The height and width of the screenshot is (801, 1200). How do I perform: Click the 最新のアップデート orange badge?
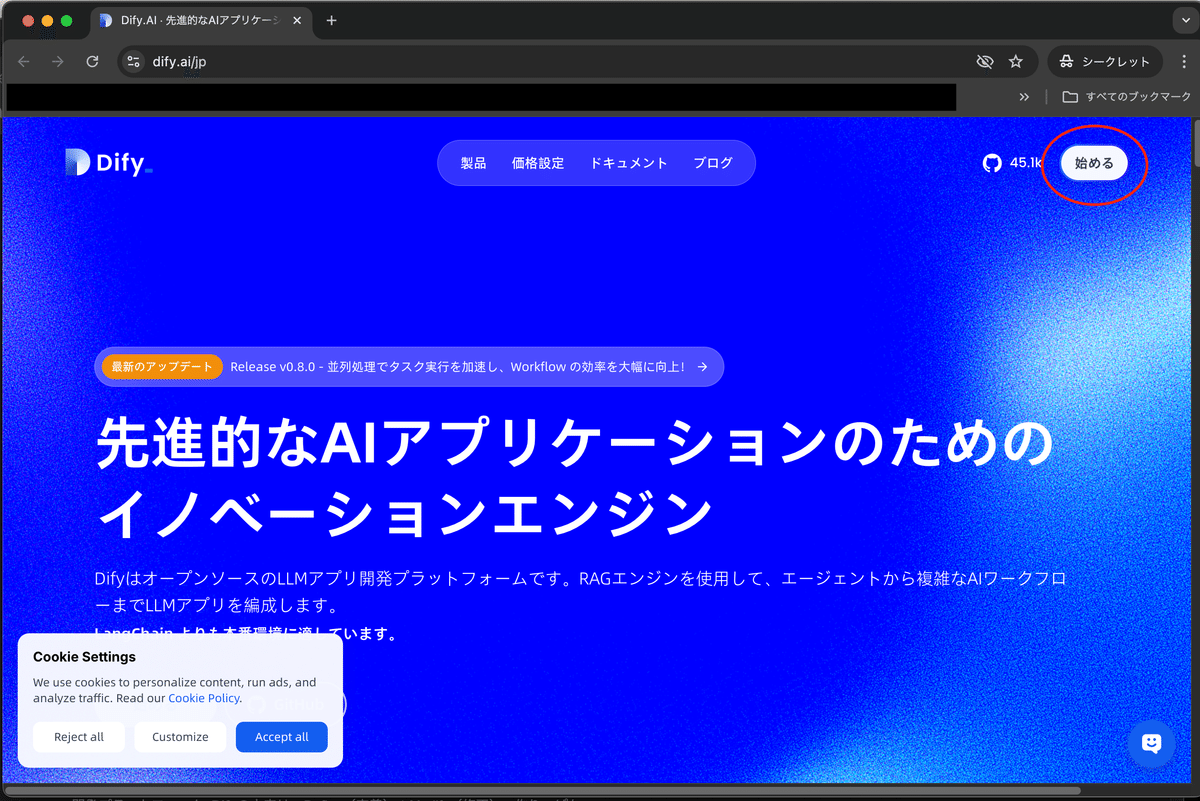[x=162, y=367]
